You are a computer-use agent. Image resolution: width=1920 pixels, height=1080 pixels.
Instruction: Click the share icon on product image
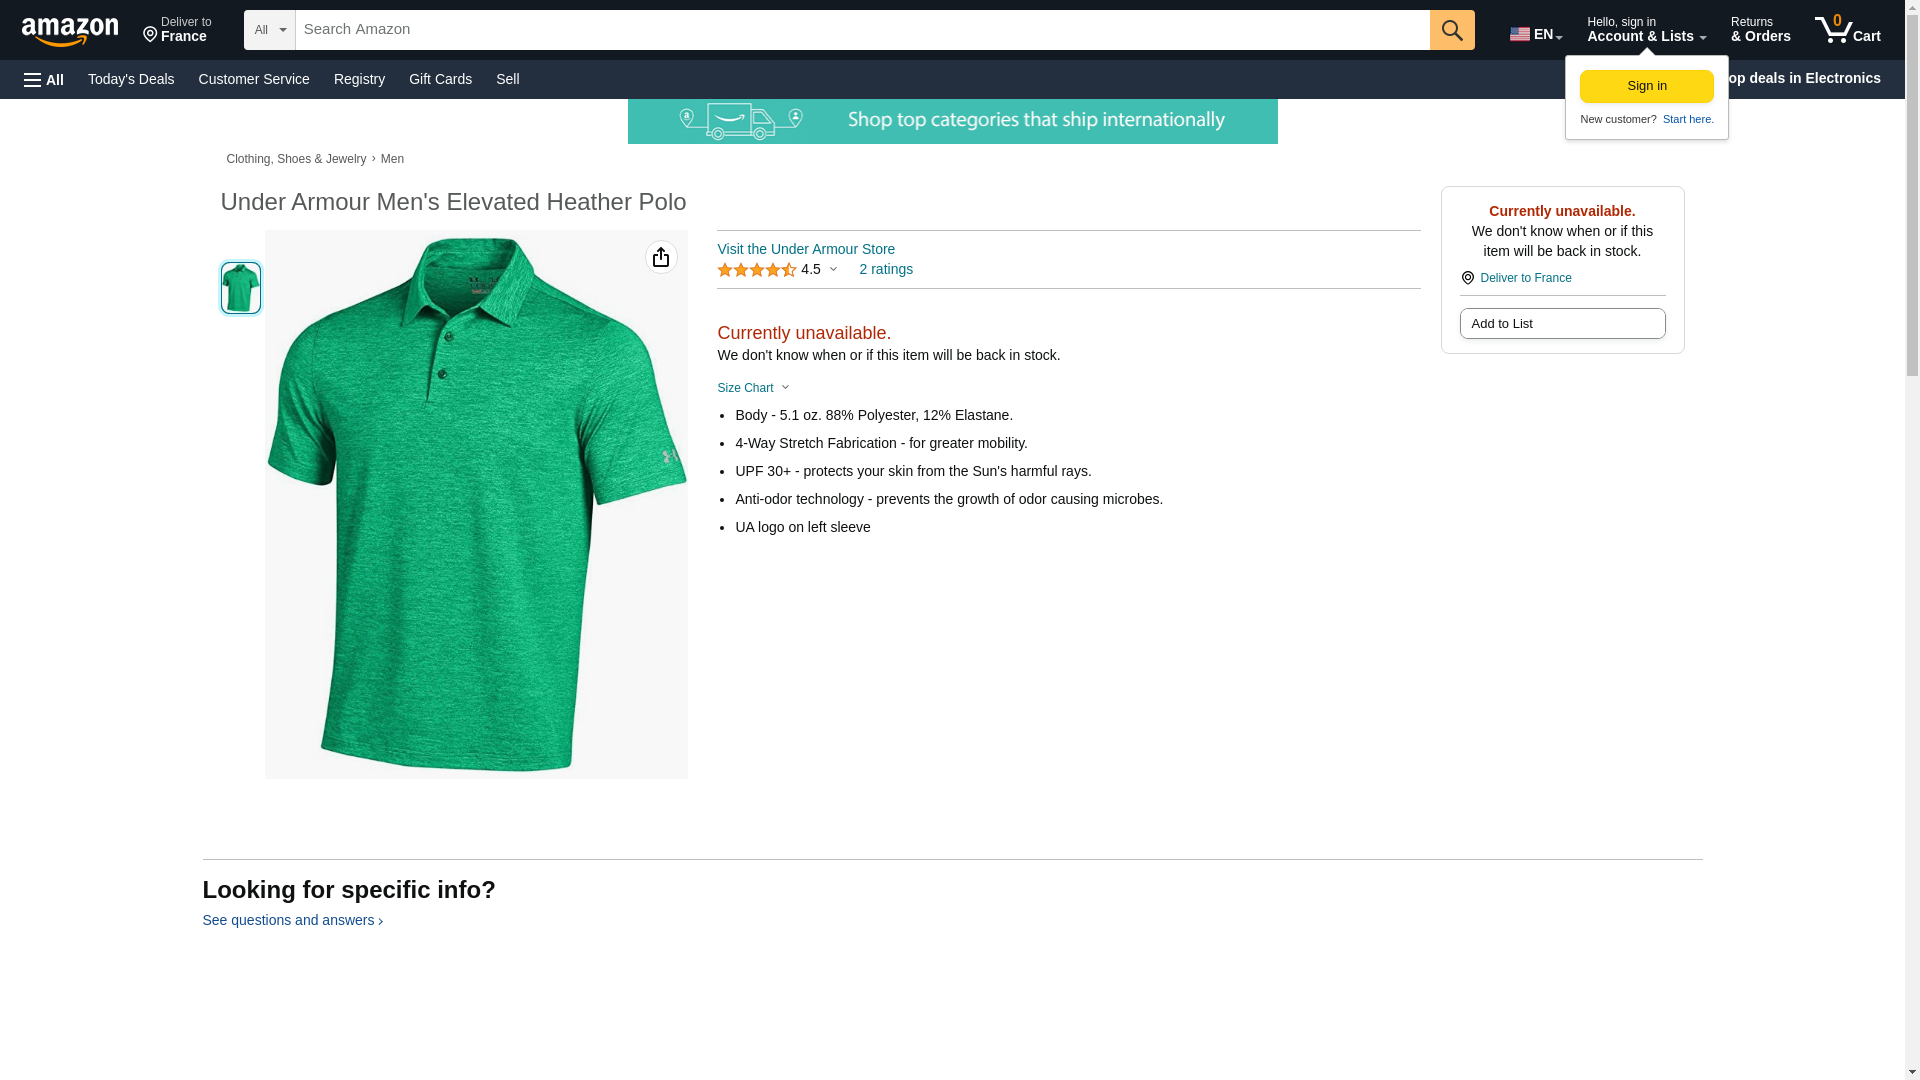click(661, 258)
